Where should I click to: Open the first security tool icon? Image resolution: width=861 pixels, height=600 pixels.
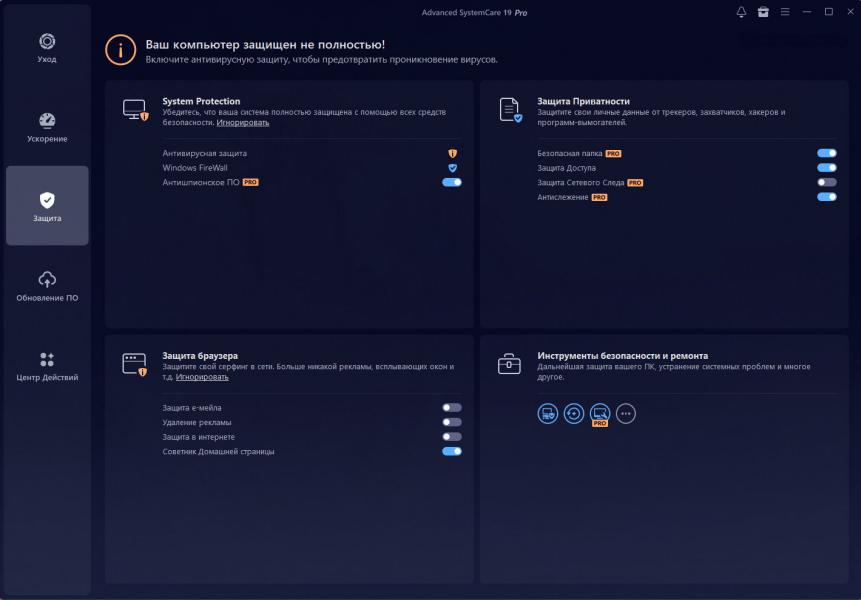tap(547, 413)
